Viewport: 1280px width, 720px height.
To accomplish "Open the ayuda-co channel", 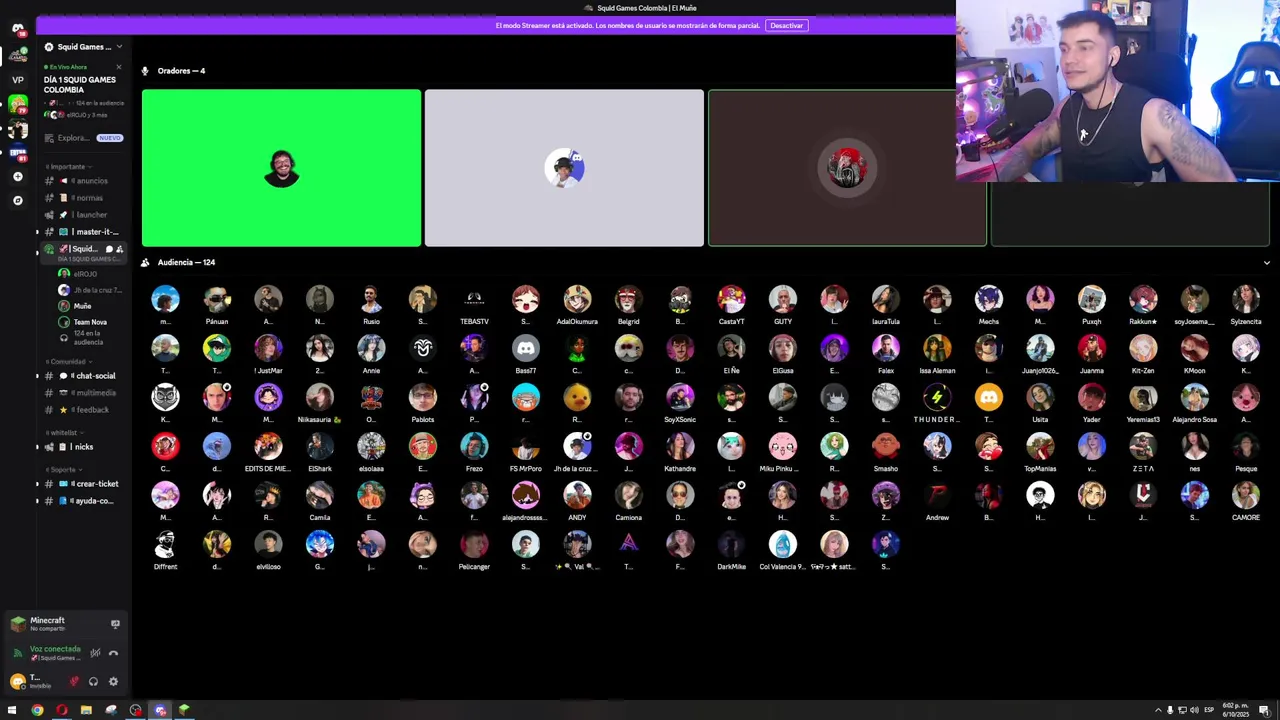I will [83, 501].
